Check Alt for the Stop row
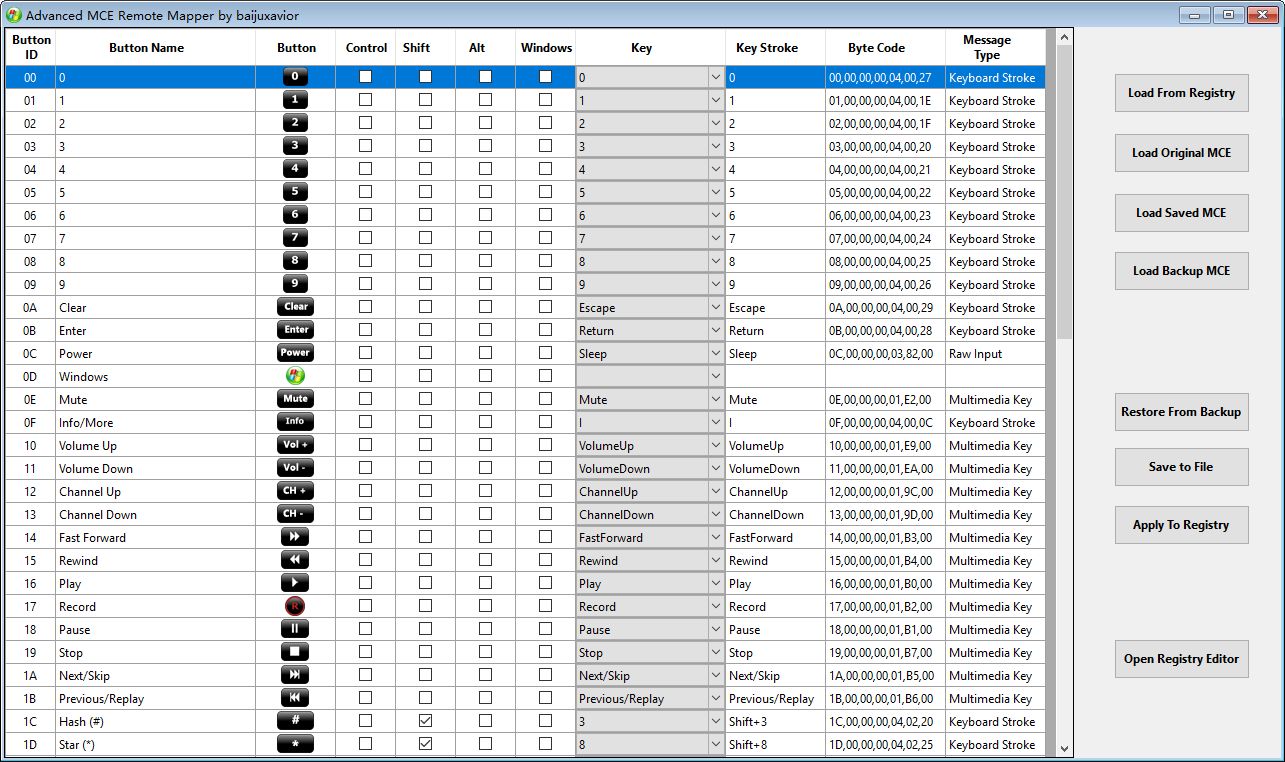The width and height of the screenshot is (1285, 762). (485, 652)
